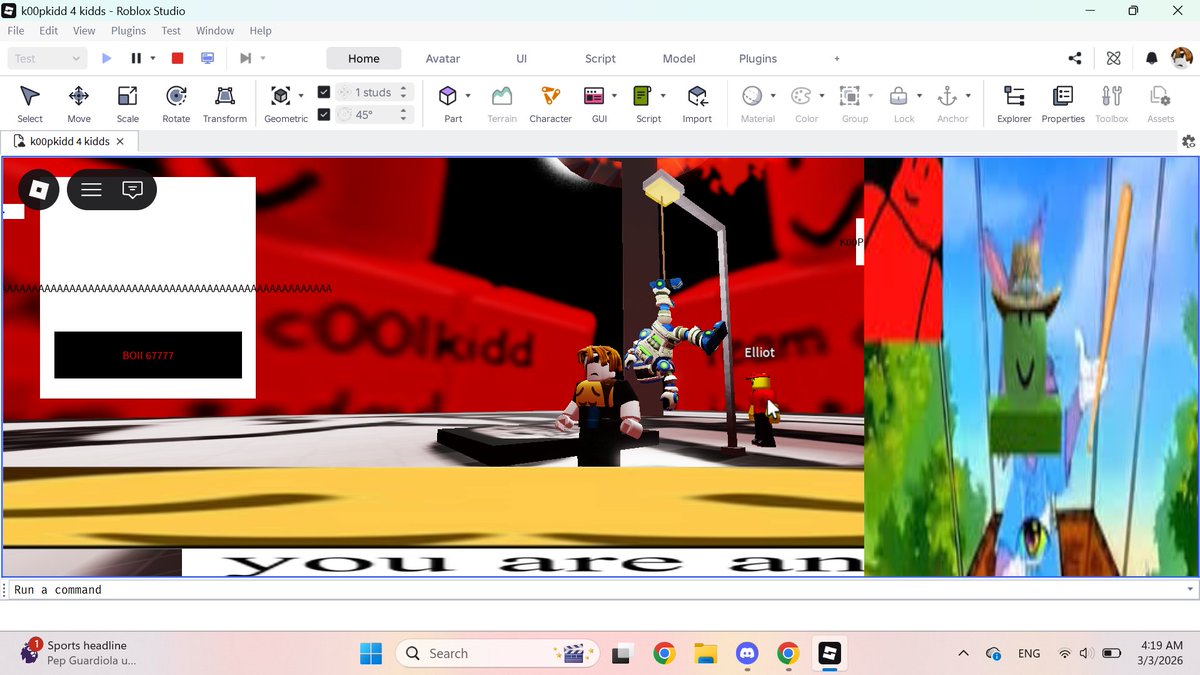This screenshot has width=1200, height=675.
Task: Click the viewport settings gear icon
Action: pyautogui.click(x=1188, y=141)
